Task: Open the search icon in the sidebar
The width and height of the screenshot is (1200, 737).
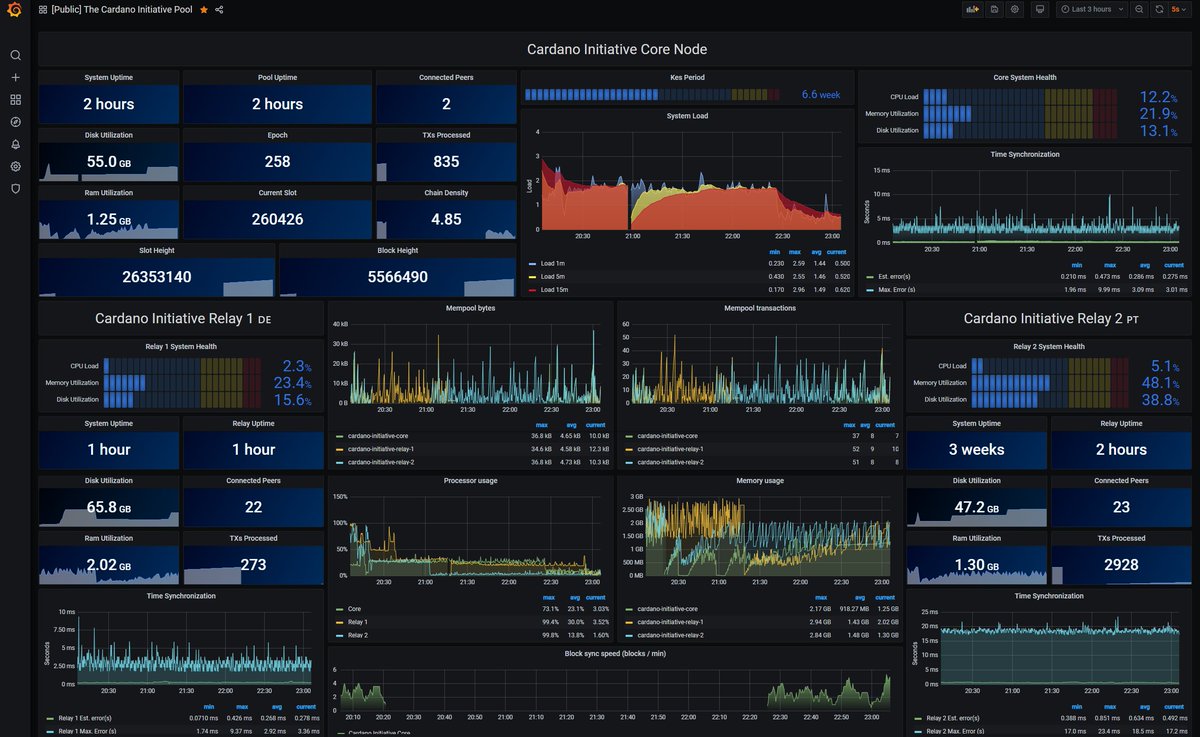Action: coord(15,55)
